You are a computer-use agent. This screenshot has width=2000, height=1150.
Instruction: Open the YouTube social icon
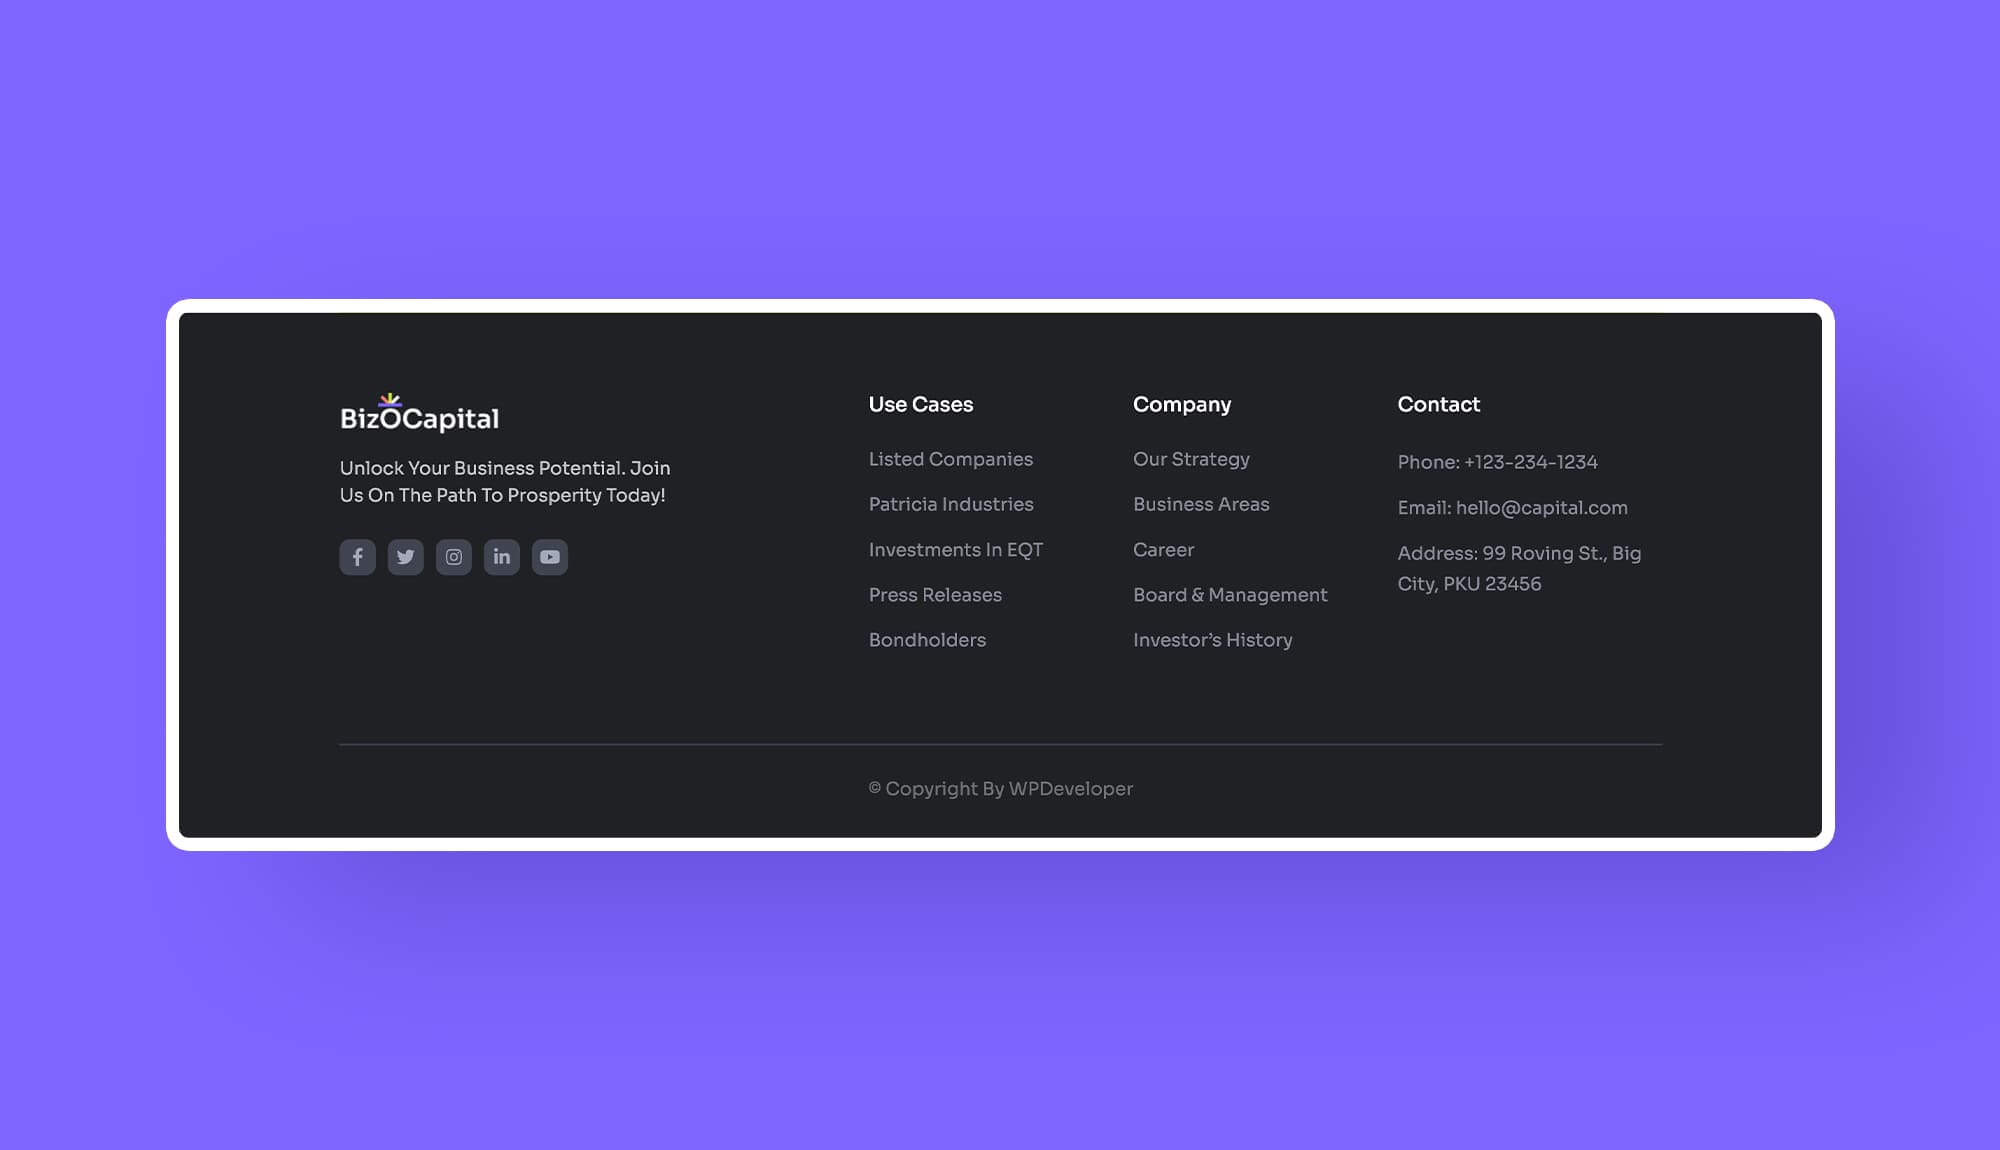(549, 557)
